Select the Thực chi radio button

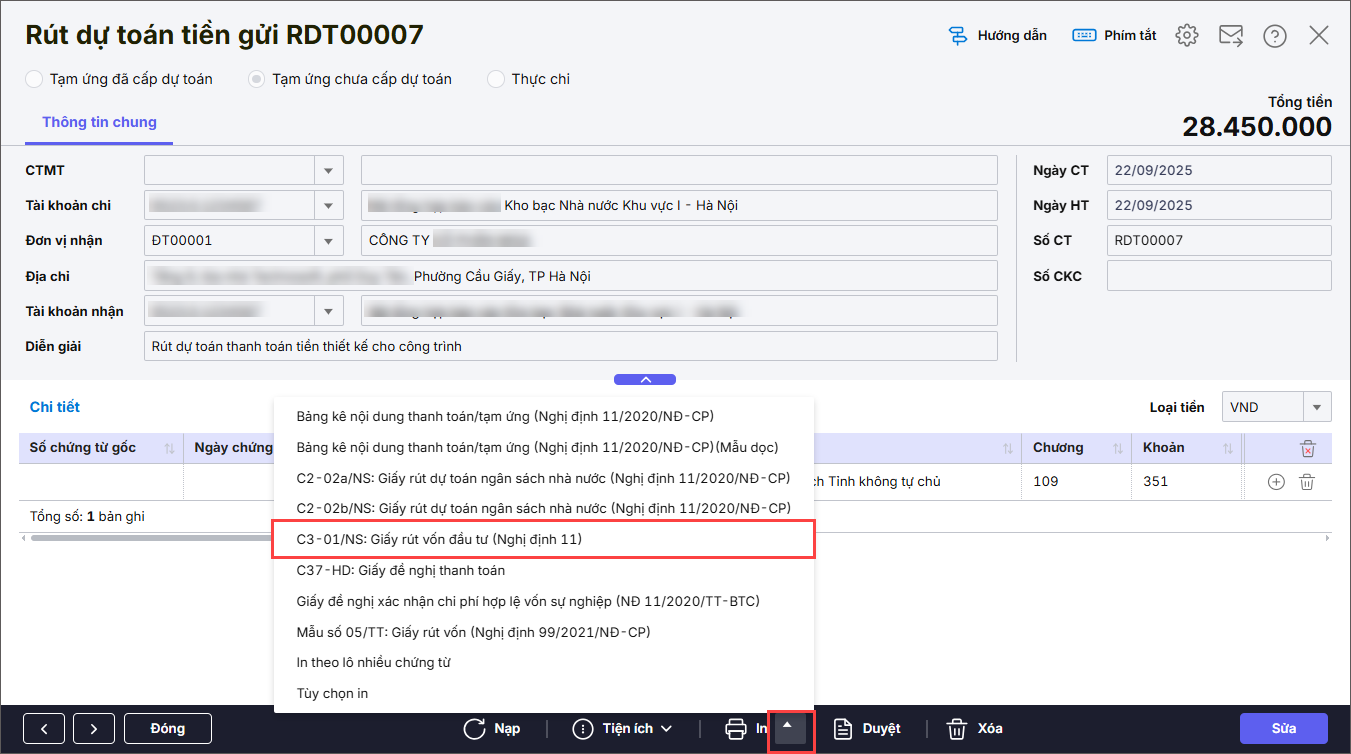[496, 79]
